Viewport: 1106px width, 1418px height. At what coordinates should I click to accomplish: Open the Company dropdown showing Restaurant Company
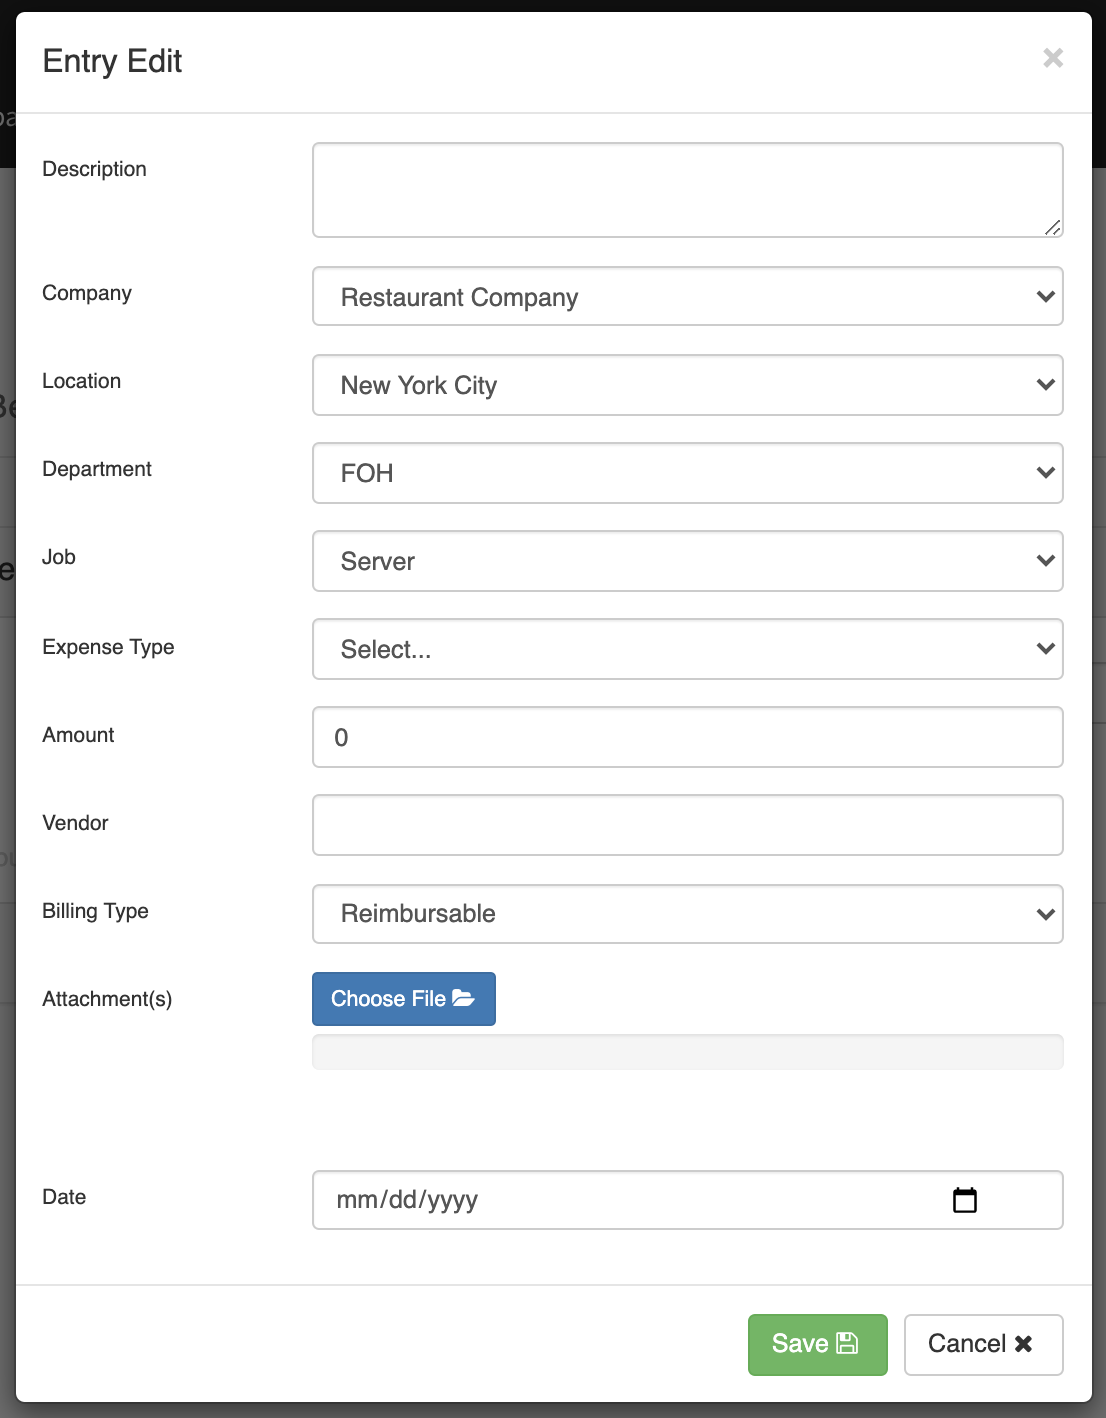[x=687, y=297]
